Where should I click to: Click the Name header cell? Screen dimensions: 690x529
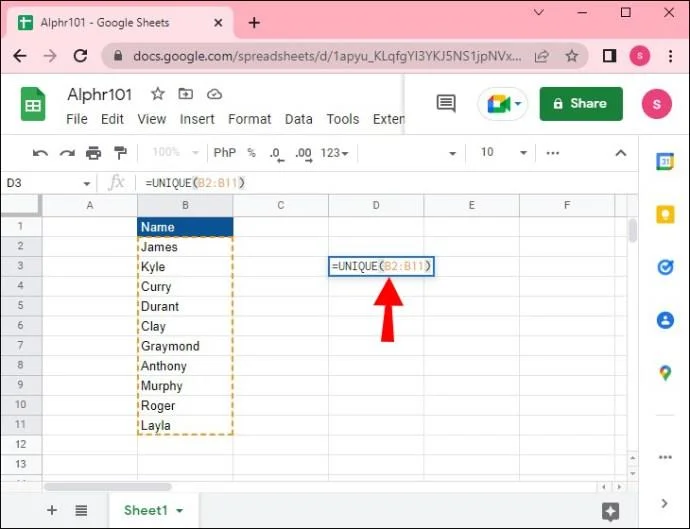pos(185,227)
